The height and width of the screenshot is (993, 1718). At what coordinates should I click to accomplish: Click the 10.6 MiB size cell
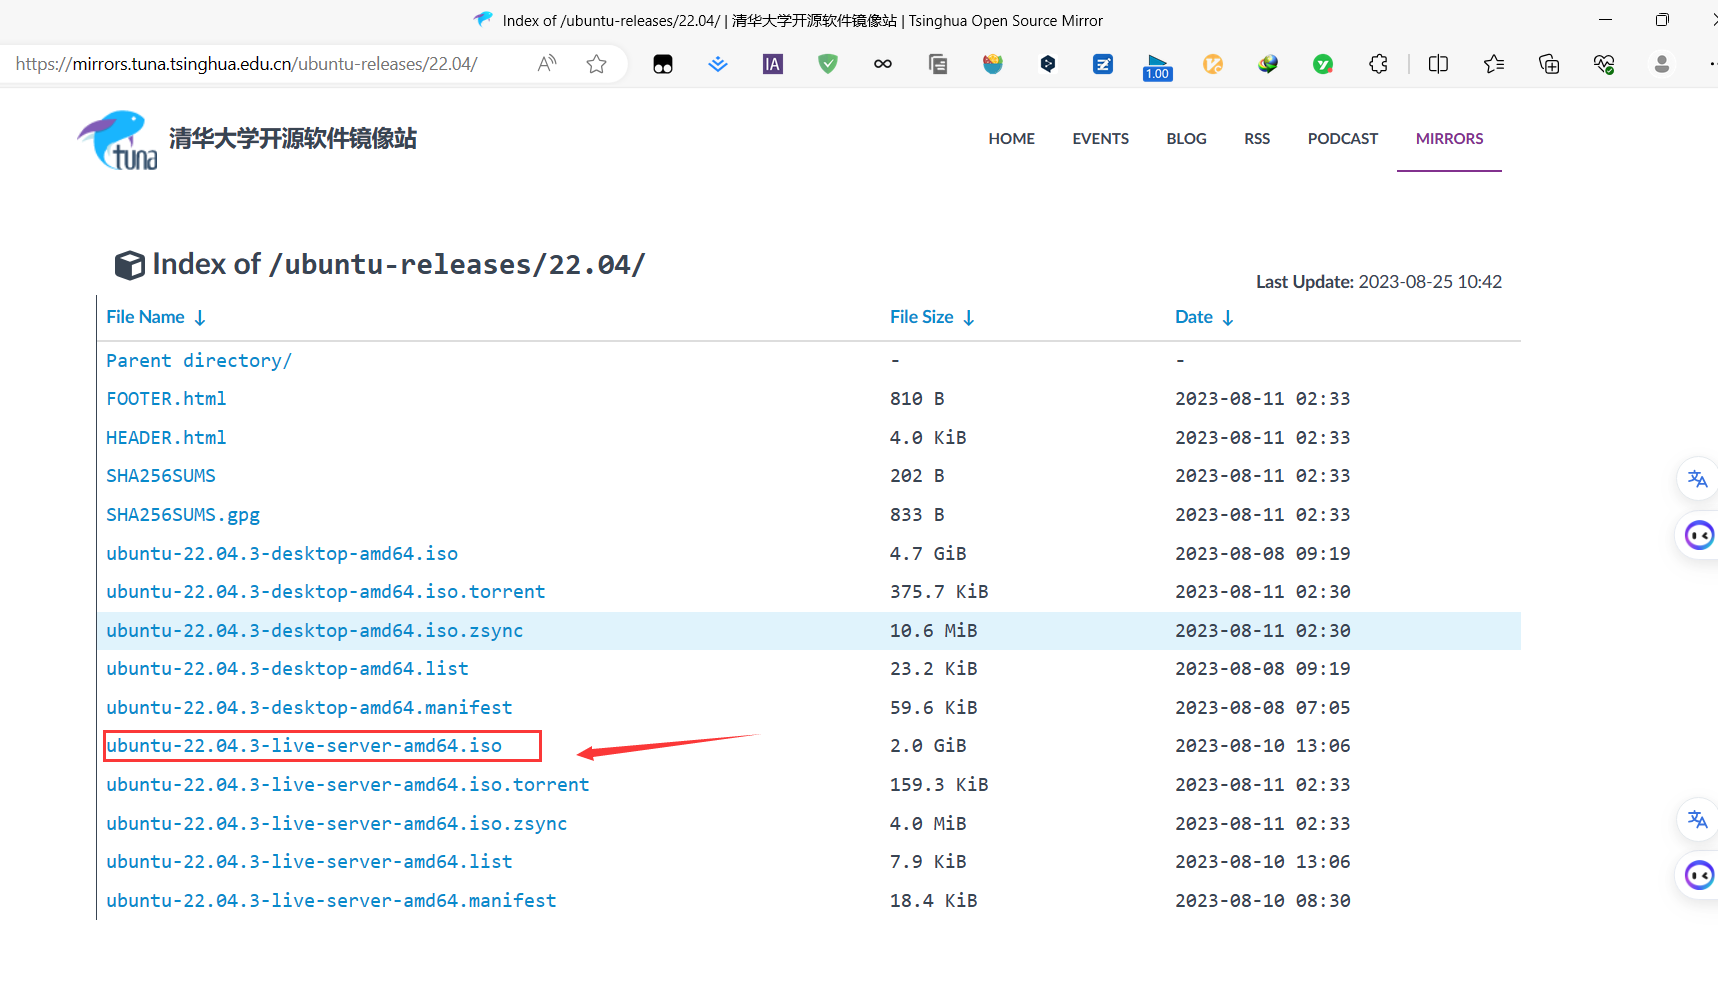pos(934,631)
